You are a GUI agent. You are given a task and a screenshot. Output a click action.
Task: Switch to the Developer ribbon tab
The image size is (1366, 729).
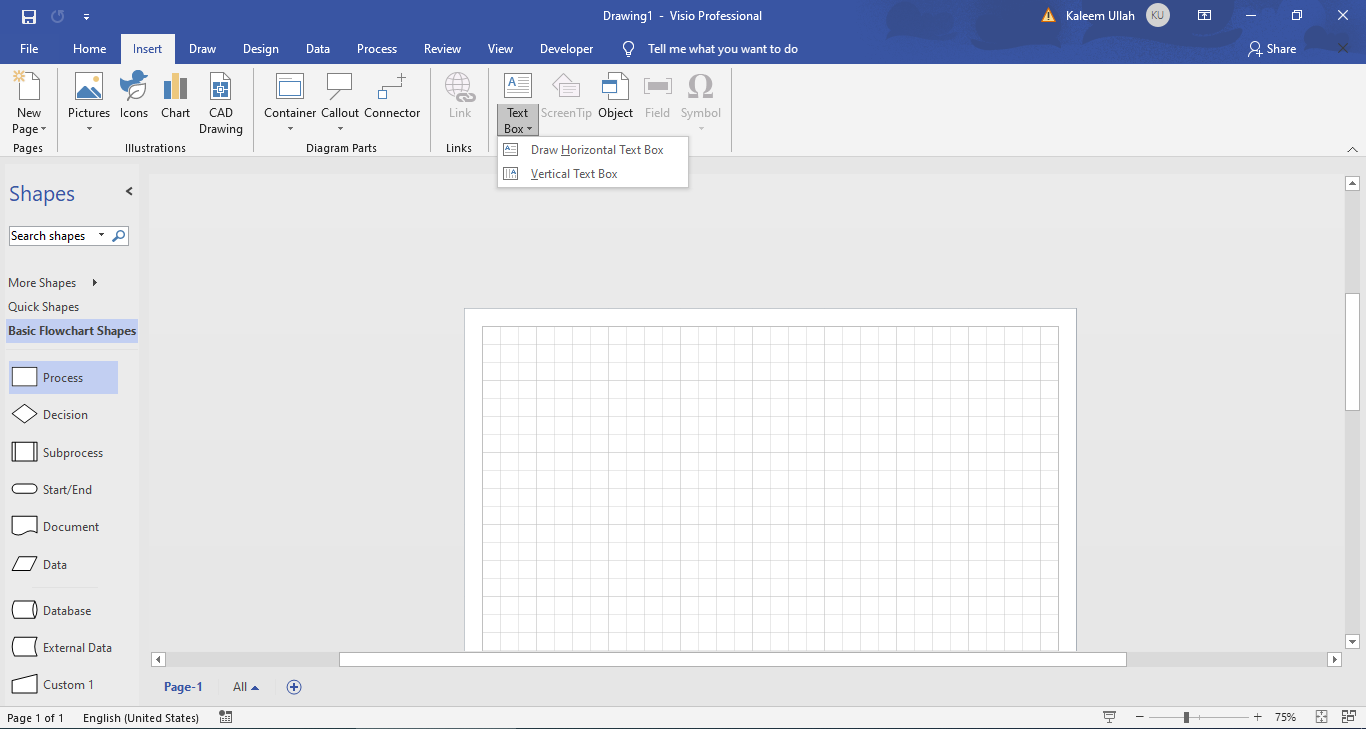pos(566,48)
